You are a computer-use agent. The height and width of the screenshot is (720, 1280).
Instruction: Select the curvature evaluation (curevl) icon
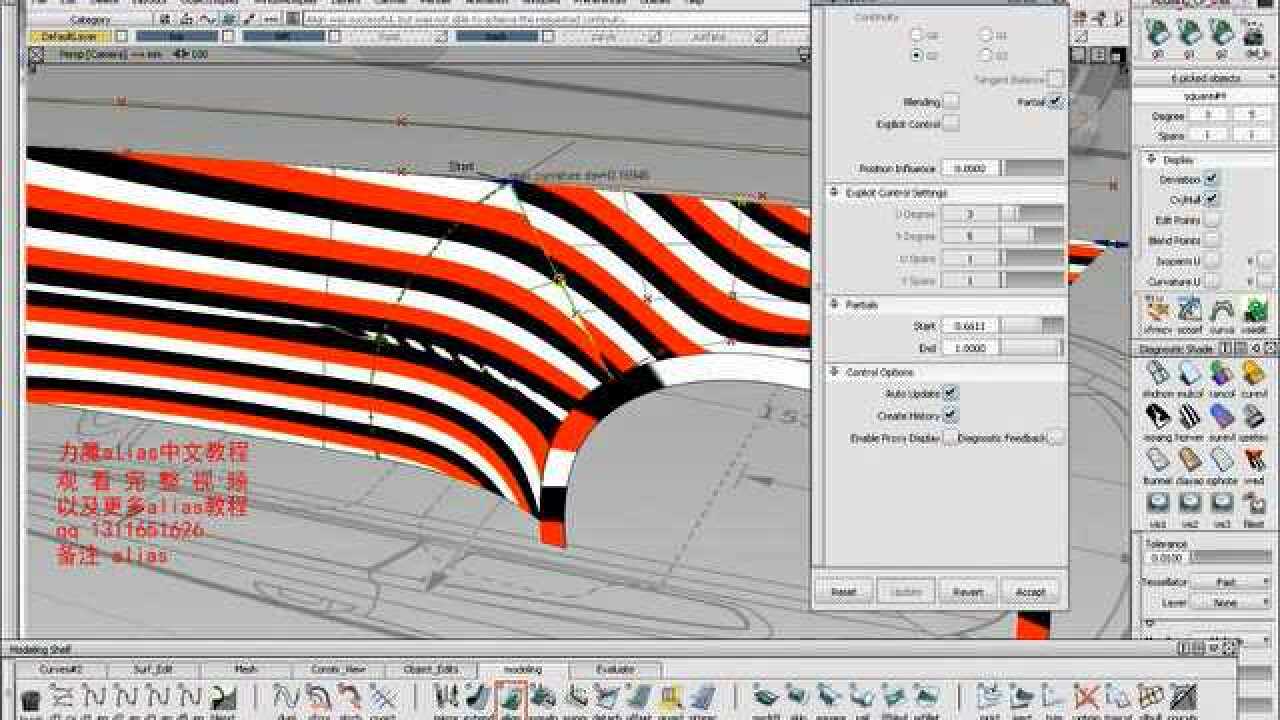[x=1254, y=374]
